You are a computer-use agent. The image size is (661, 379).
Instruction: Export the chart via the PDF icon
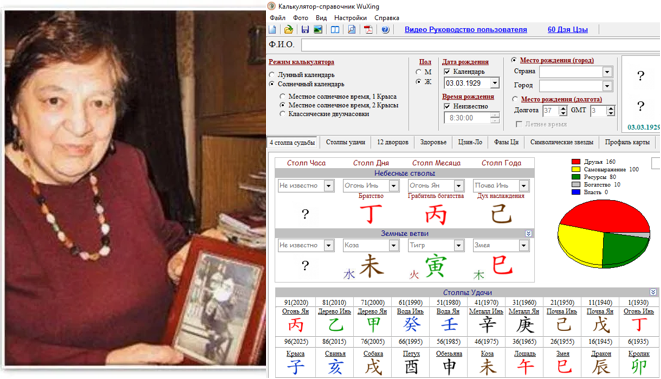[x=368, y=30]
